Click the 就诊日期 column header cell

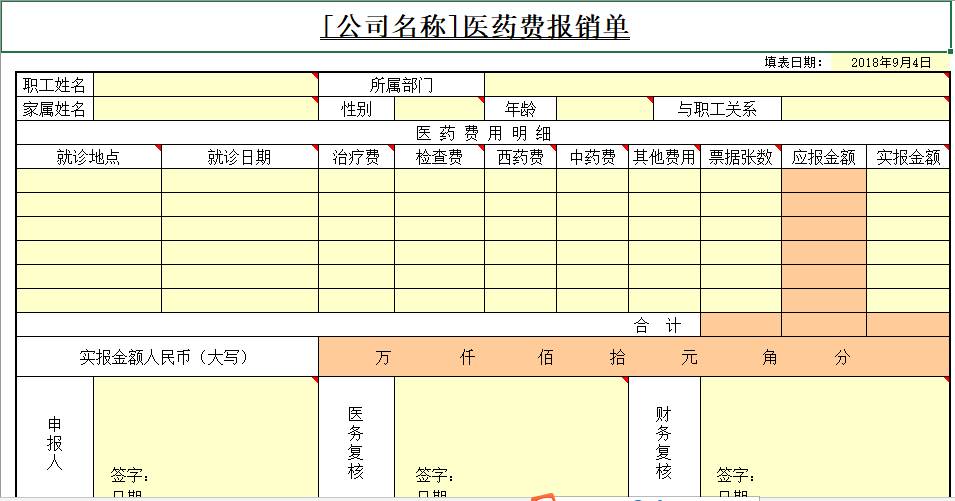click(x=239, y=157)
